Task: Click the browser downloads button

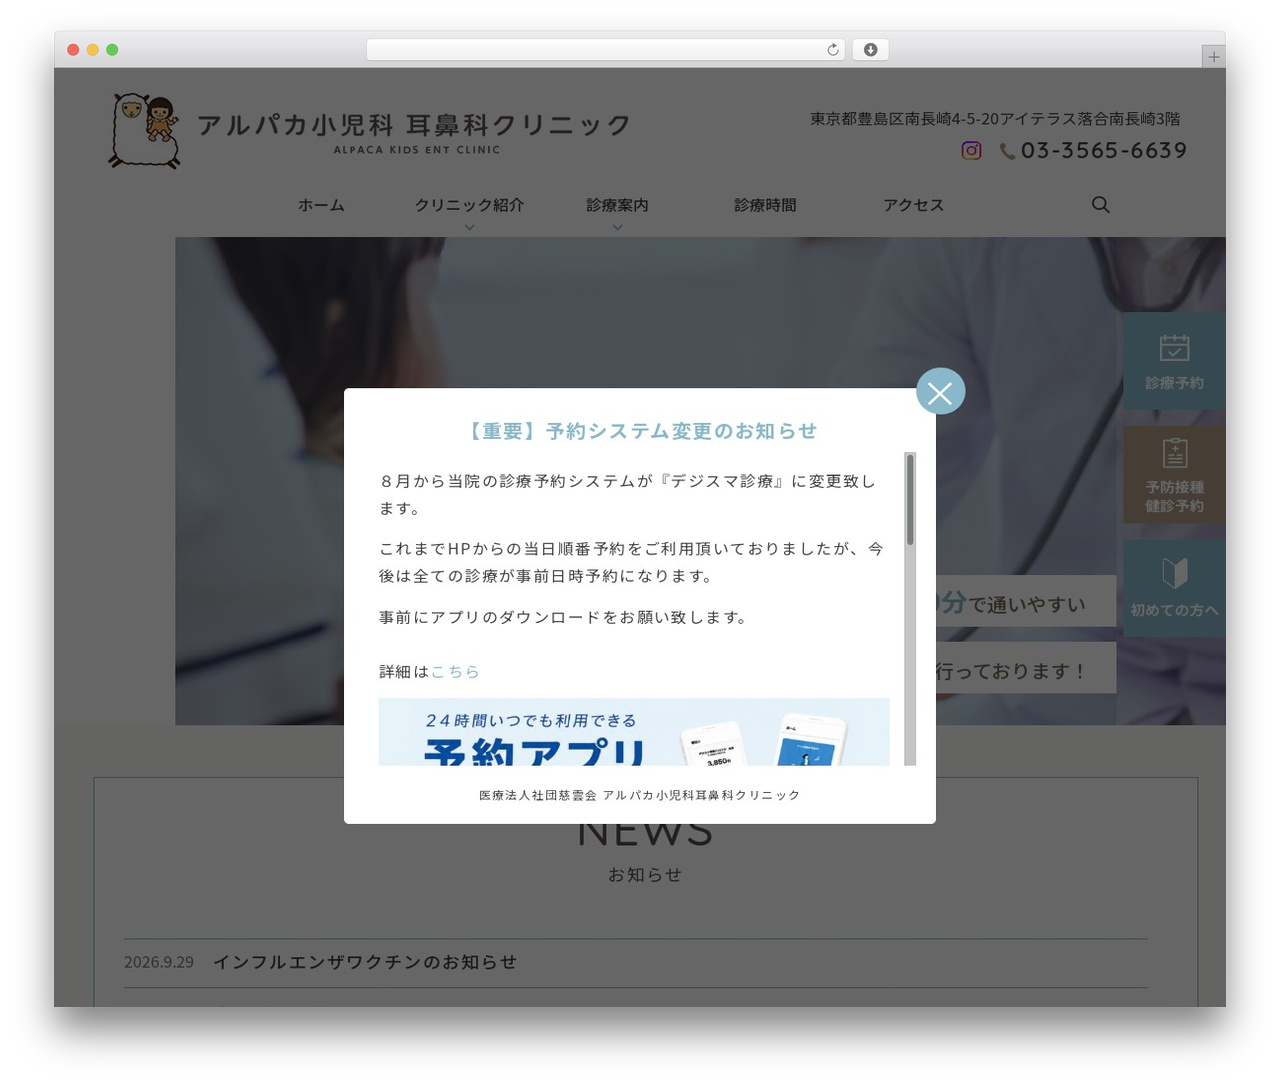Action: point(870,50)
